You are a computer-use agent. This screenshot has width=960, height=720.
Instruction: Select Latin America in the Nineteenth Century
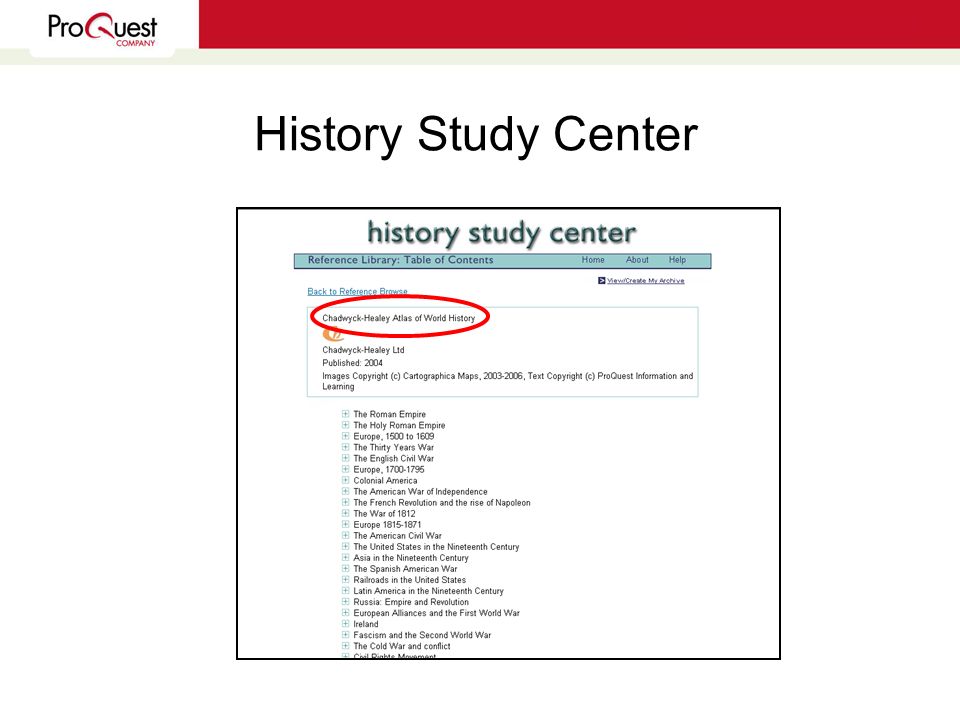point(429,591)
